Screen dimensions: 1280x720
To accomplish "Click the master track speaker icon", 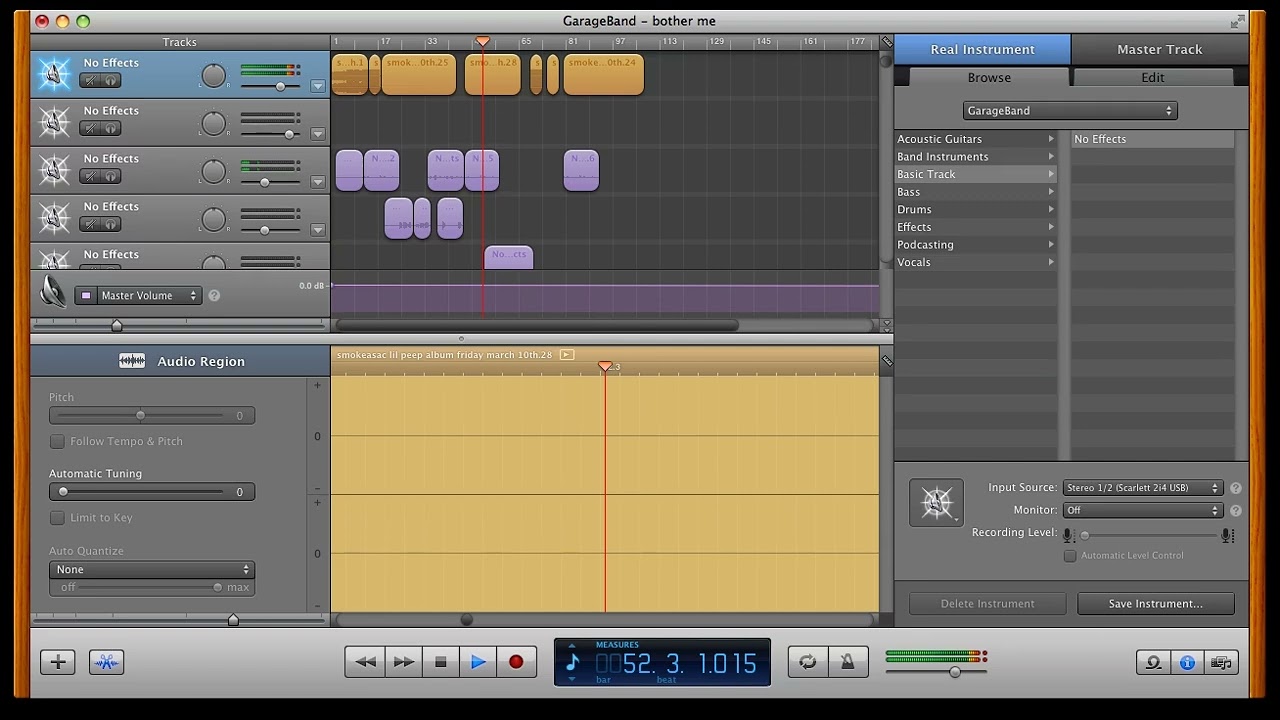I will tap(53, 292).
